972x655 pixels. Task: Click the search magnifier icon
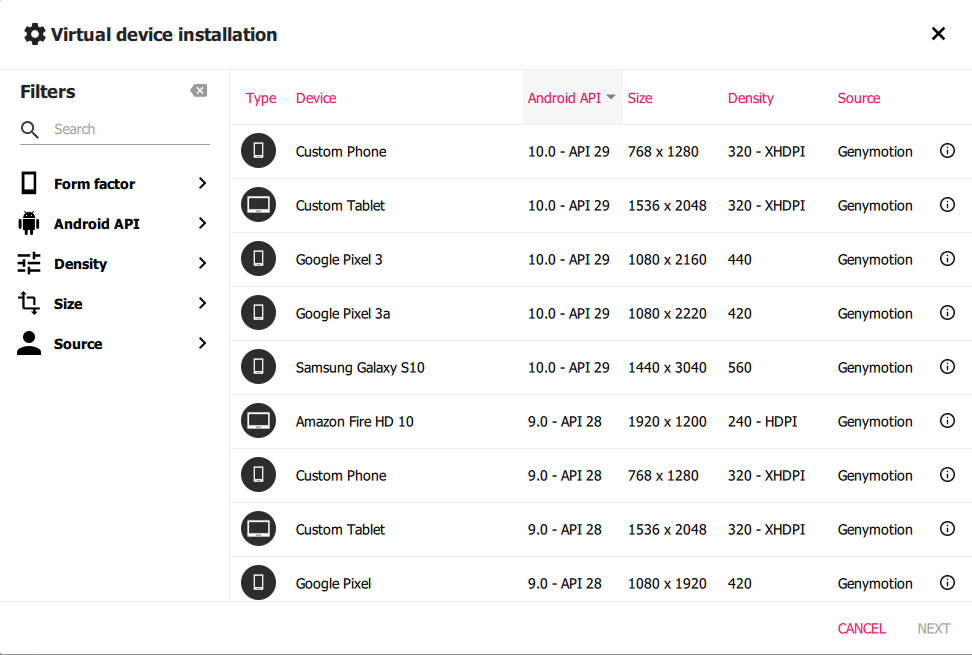(30, 129)
